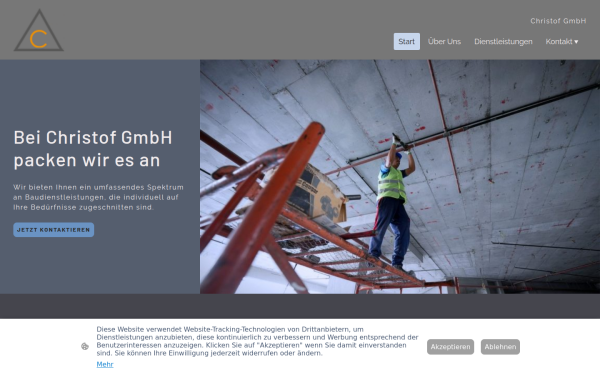Screen dimensions: 600x375
Task: Click the Christof GmbH site title
Action: [558, 21]
